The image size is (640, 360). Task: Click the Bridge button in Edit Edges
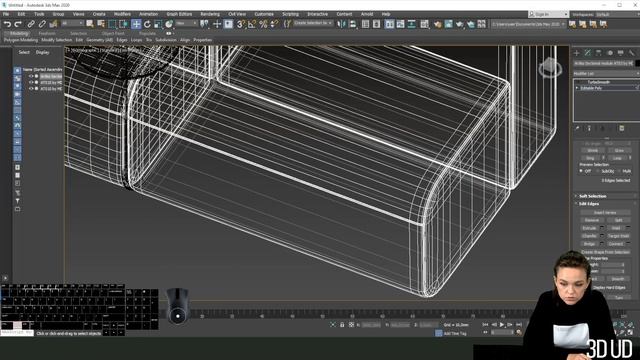pos(589,244)
